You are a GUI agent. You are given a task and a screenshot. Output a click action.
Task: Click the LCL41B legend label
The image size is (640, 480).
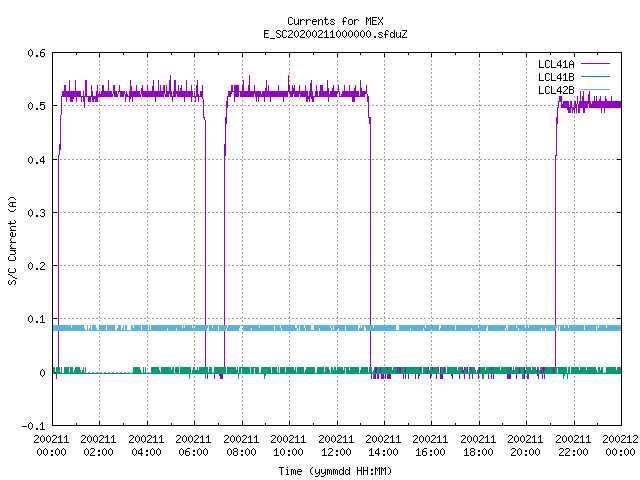click(x=556, y=77)
